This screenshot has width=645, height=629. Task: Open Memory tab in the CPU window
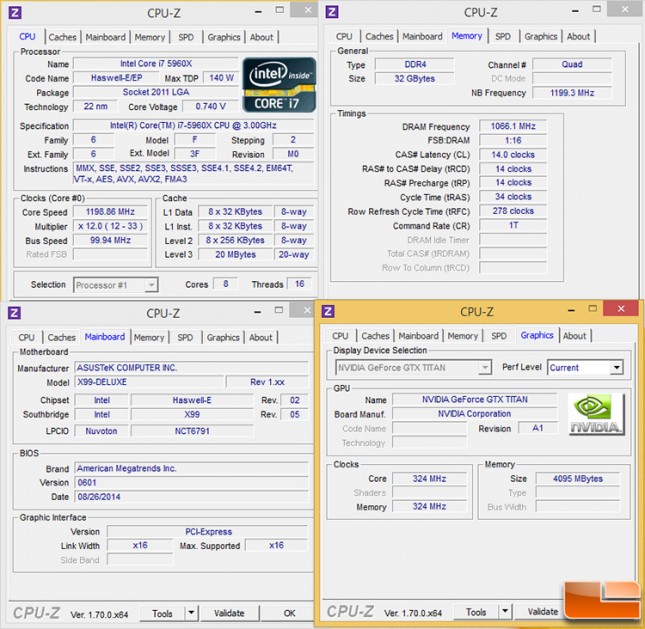coord(150,37)
